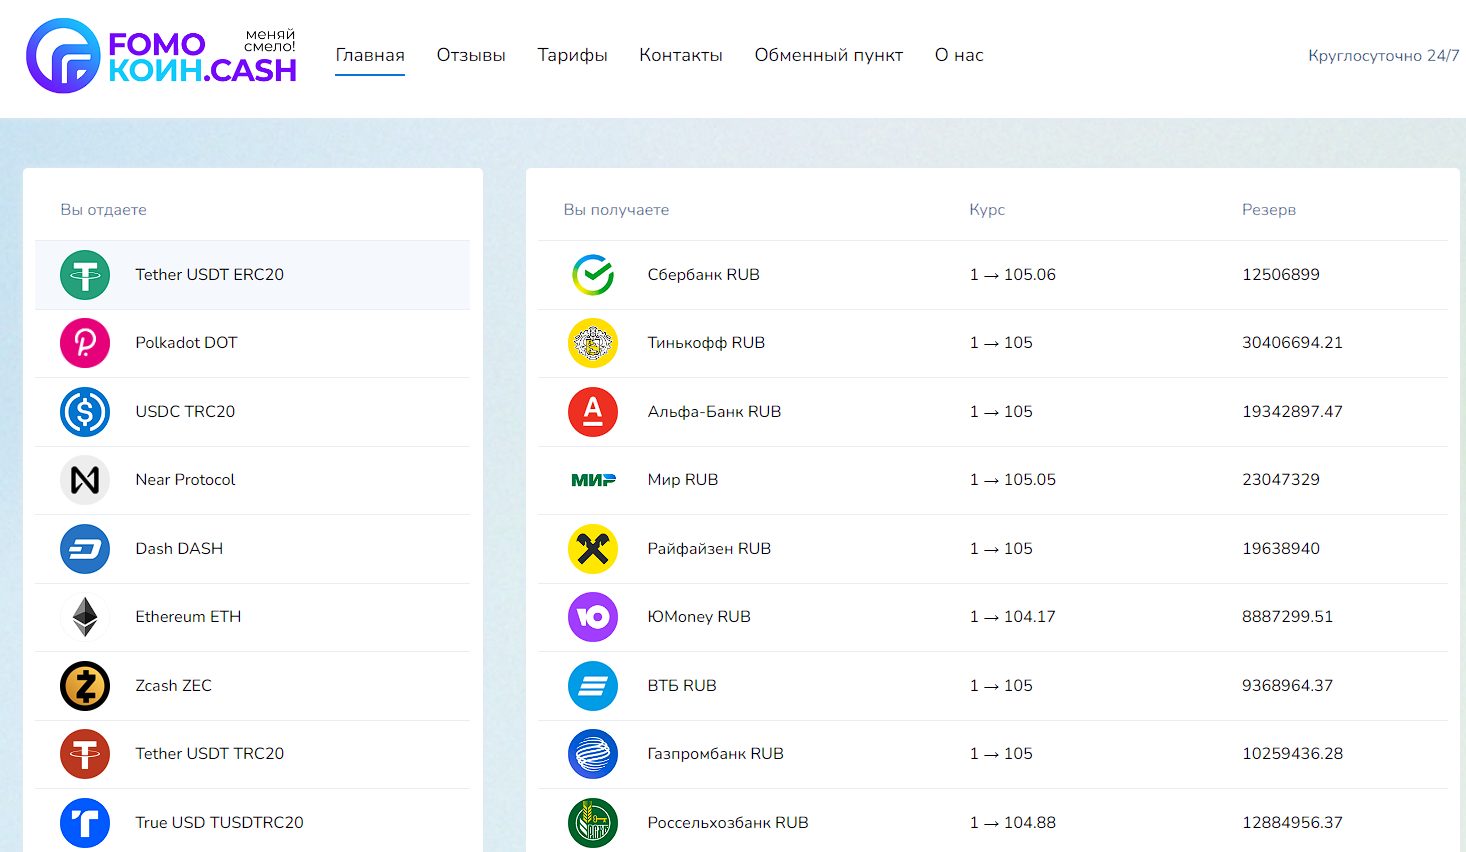1466x852 pixels.
Task: Select ЮMoney RUB label
Action: (699, 617)
